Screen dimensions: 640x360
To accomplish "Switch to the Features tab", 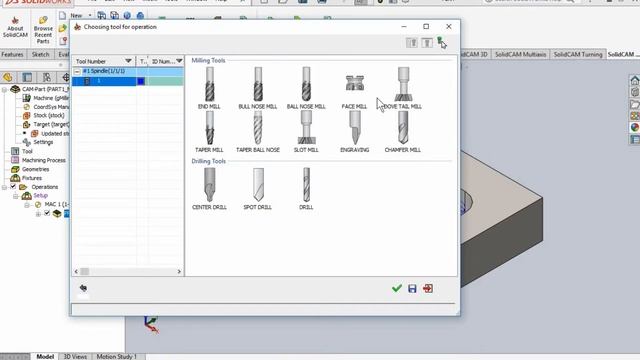I will pyautogui.click(x=12, y=54).
